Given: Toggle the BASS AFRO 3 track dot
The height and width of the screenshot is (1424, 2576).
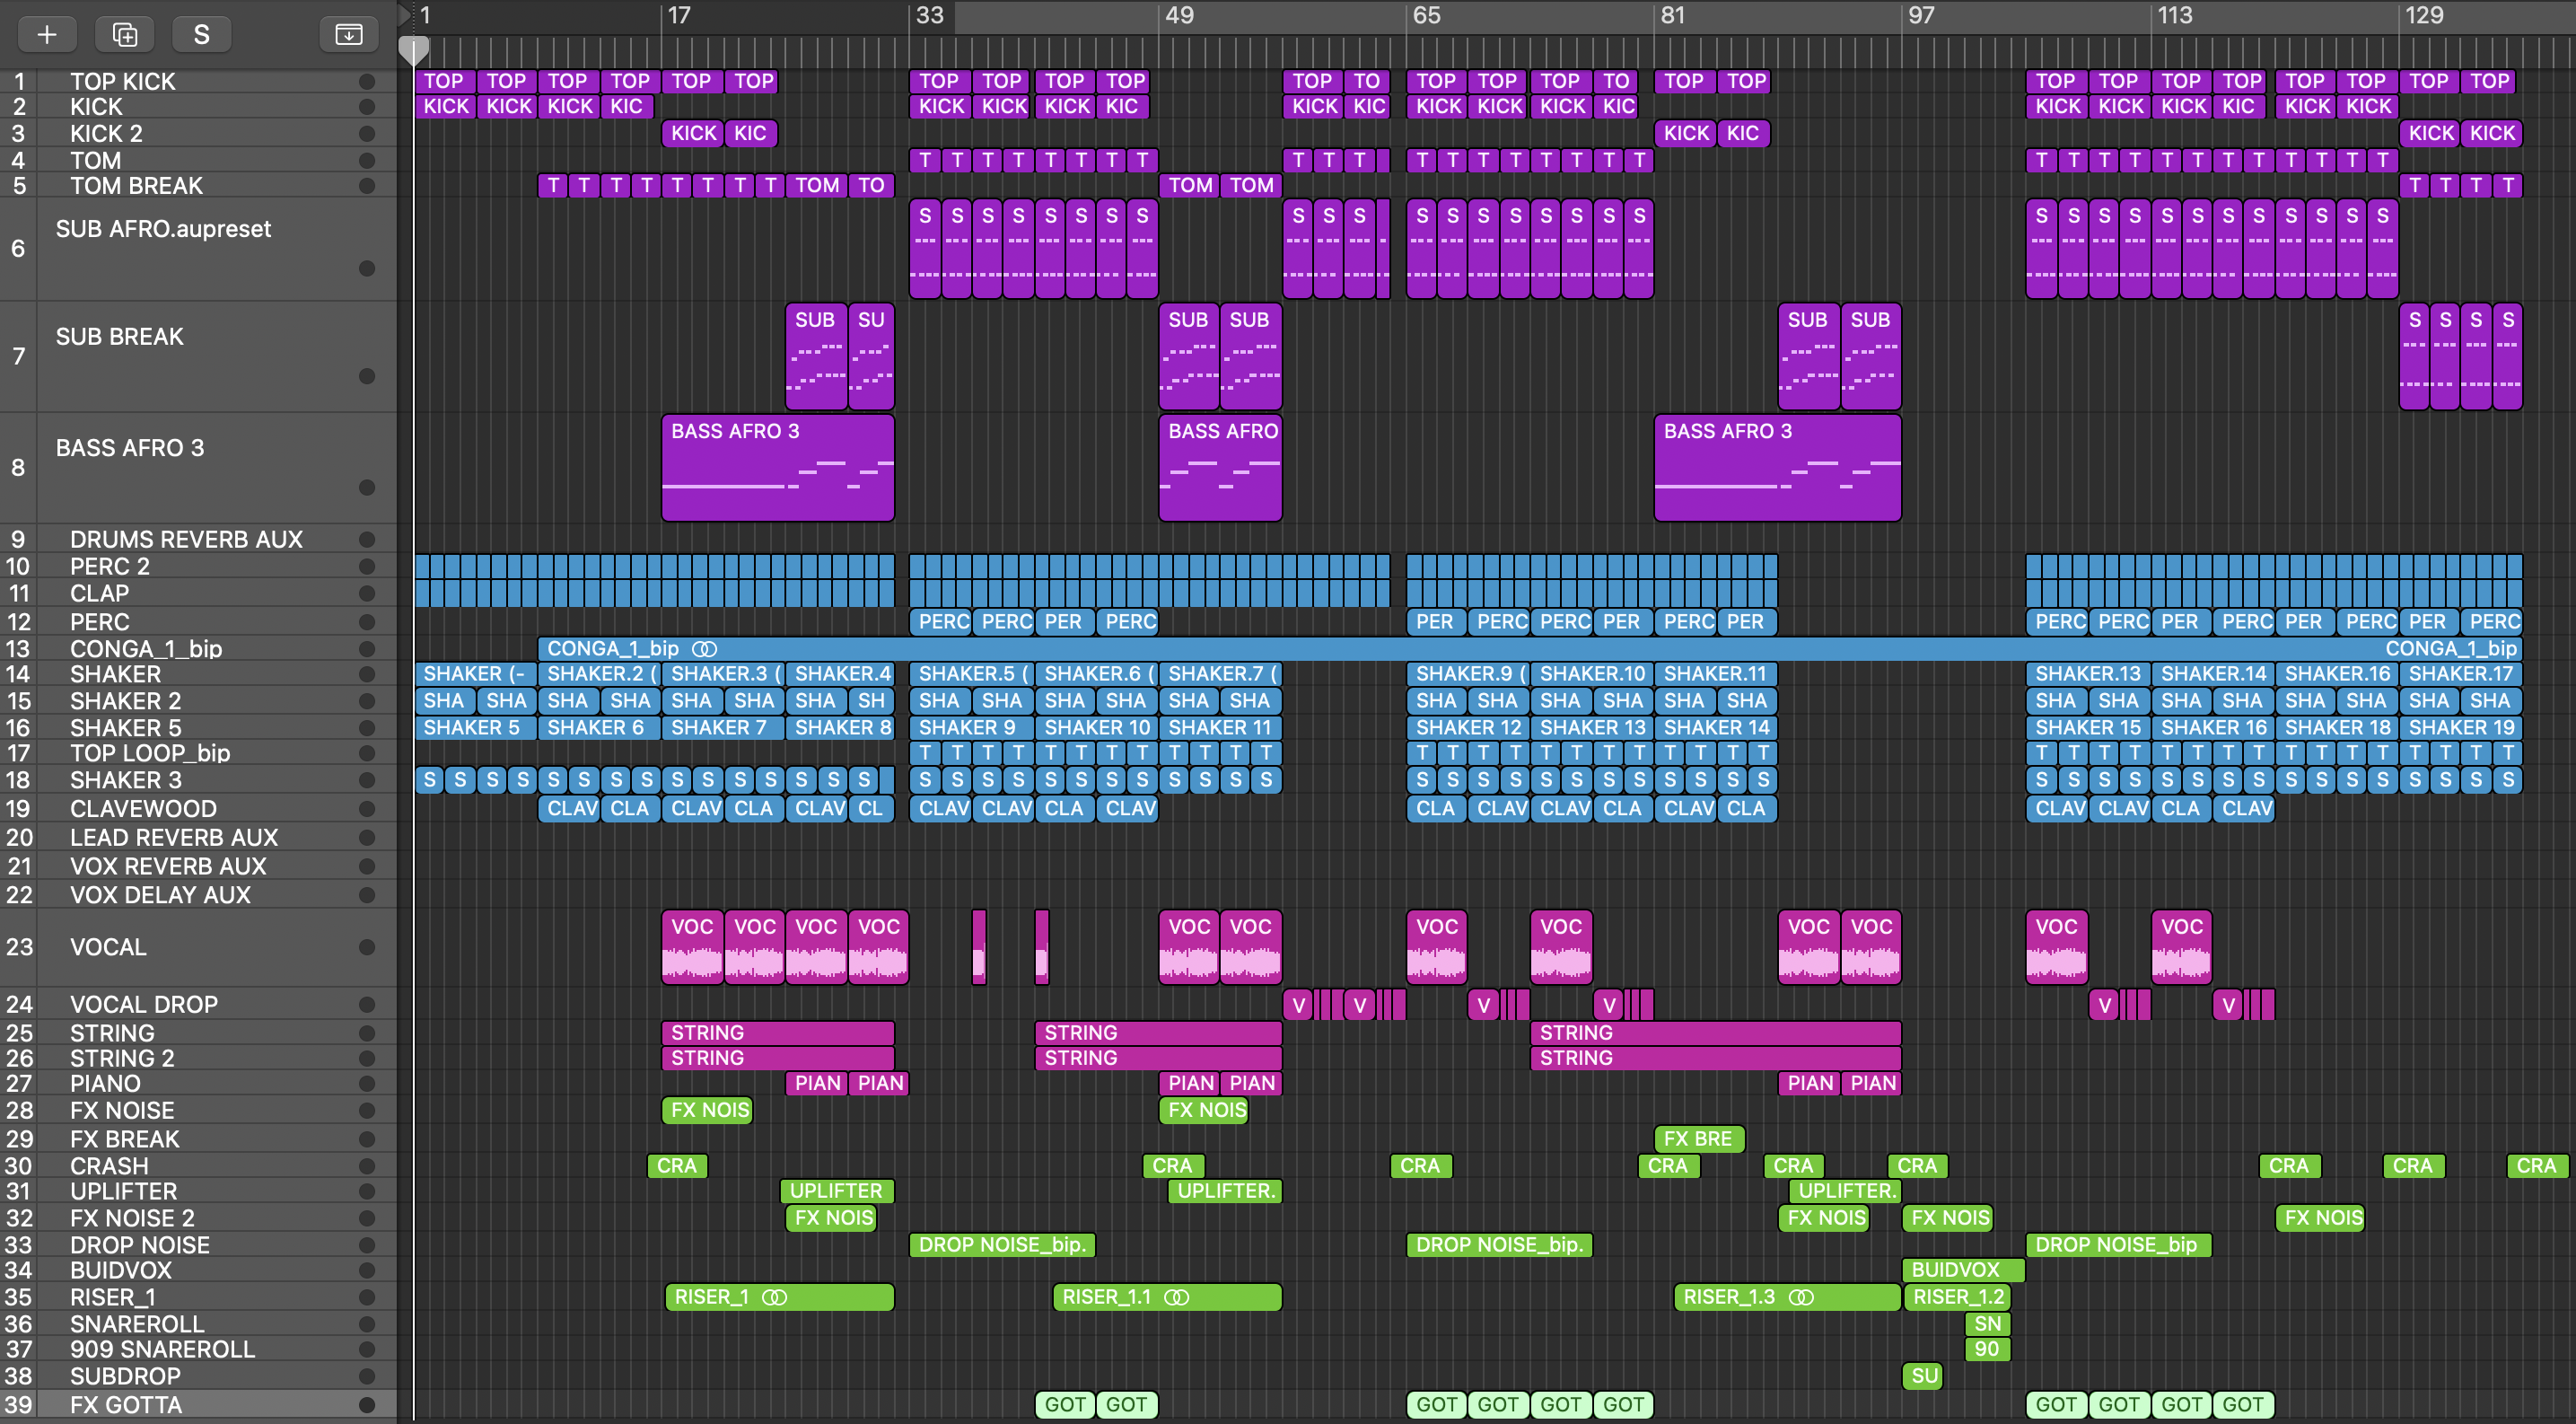Looking at the screenshot, I should coord(367,487).
